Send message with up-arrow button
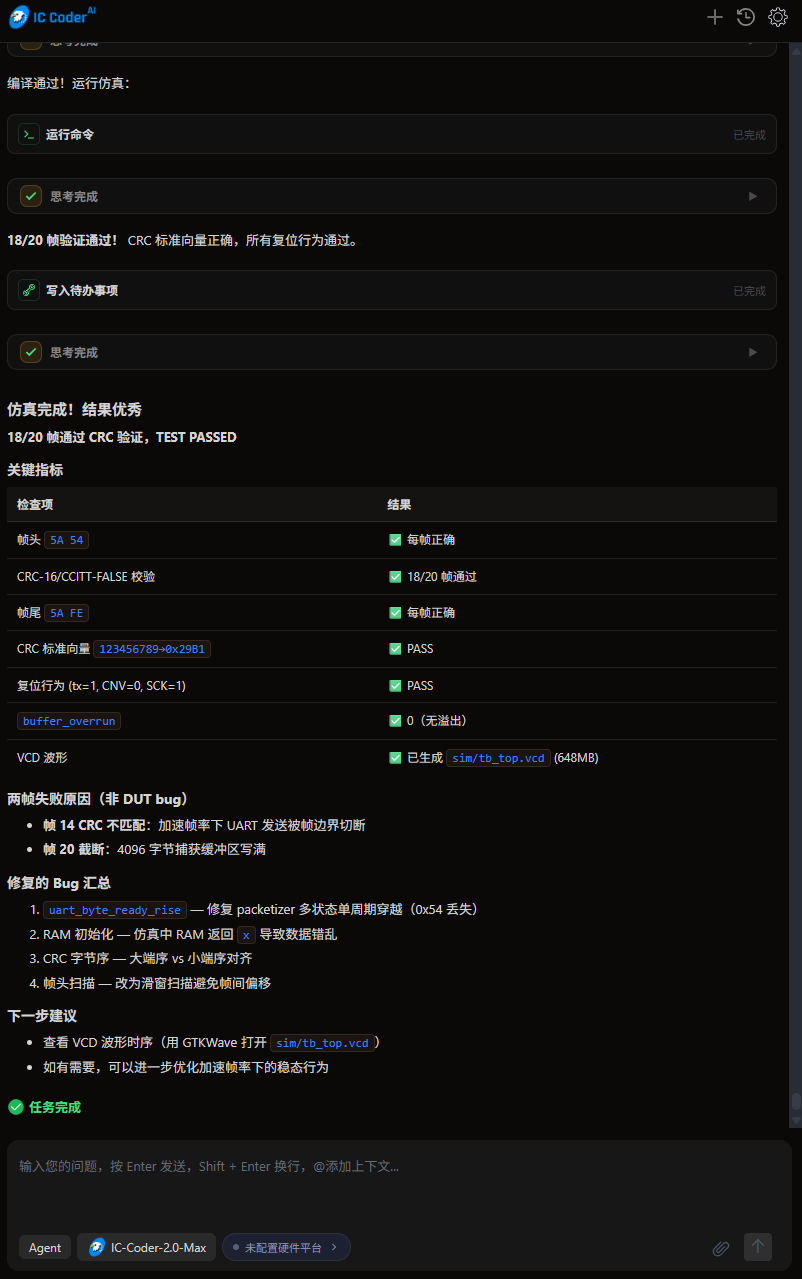This screenshot has height=1279, width=802. (x=758, y=1246)
